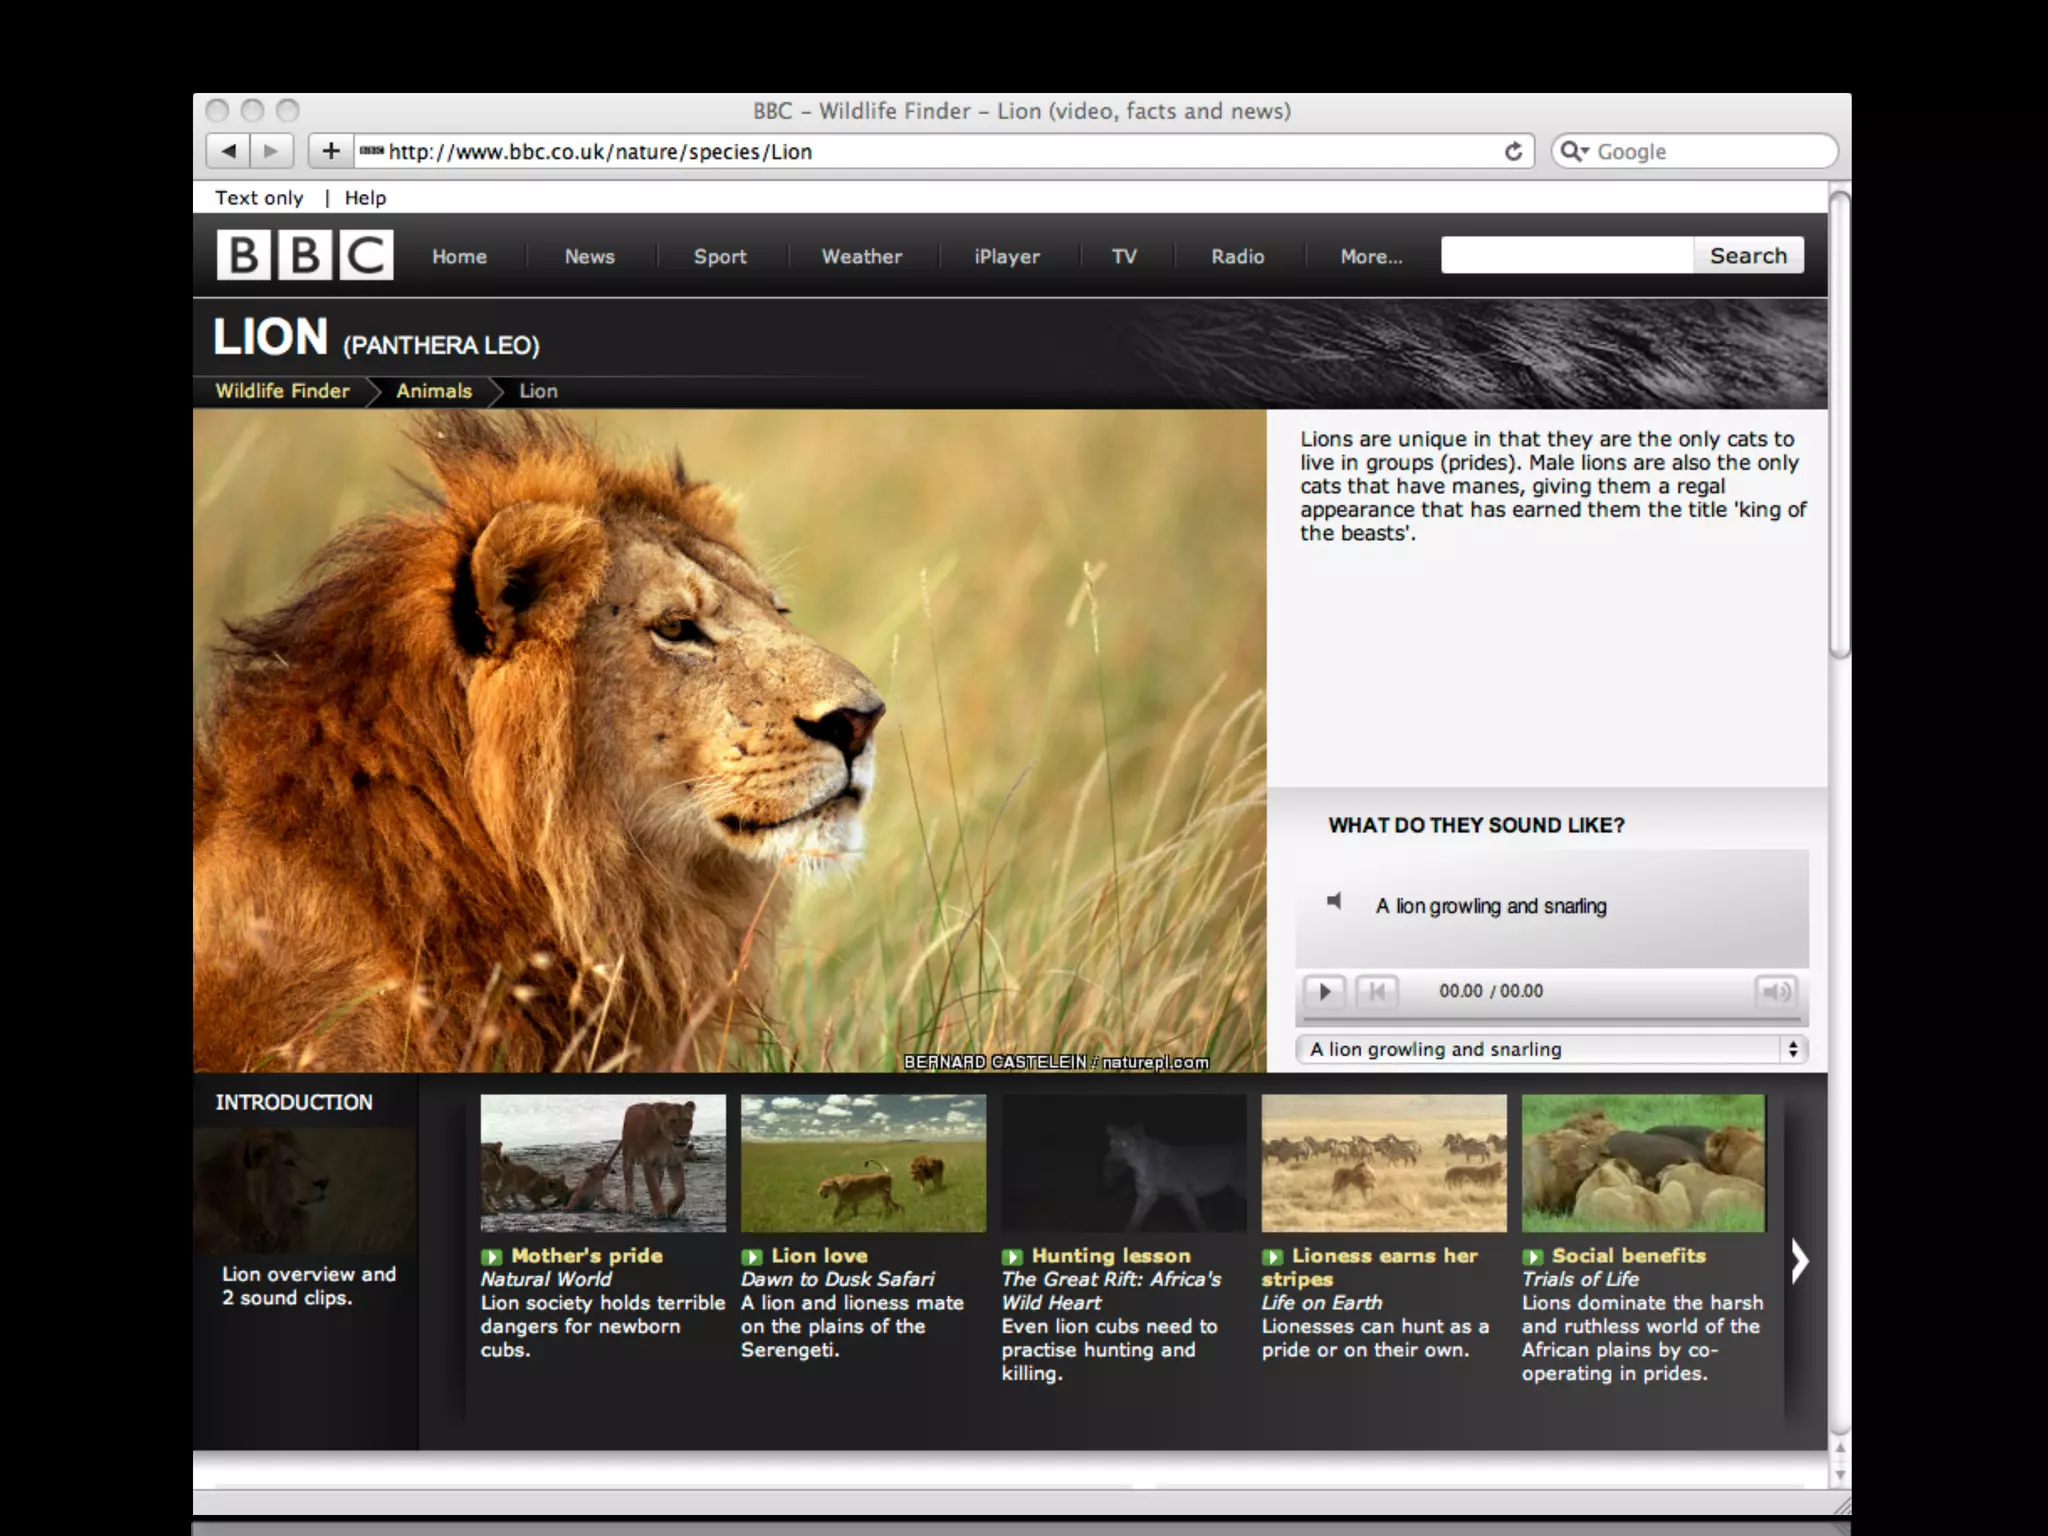Image resolution: width=2048 pixels, height=1536 pixels.
Task: Open the iPlayer navigation item
Action: [1007, 256]
